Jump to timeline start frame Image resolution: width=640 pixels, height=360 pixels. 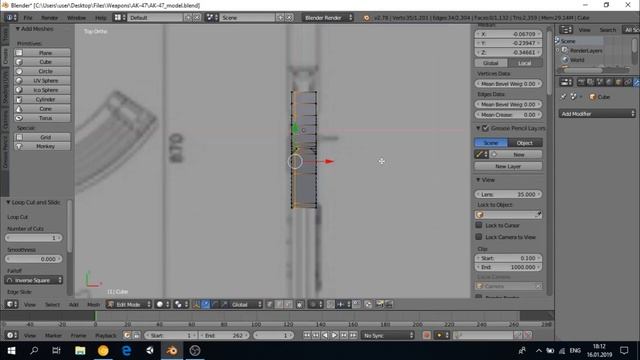coord(307,336)
